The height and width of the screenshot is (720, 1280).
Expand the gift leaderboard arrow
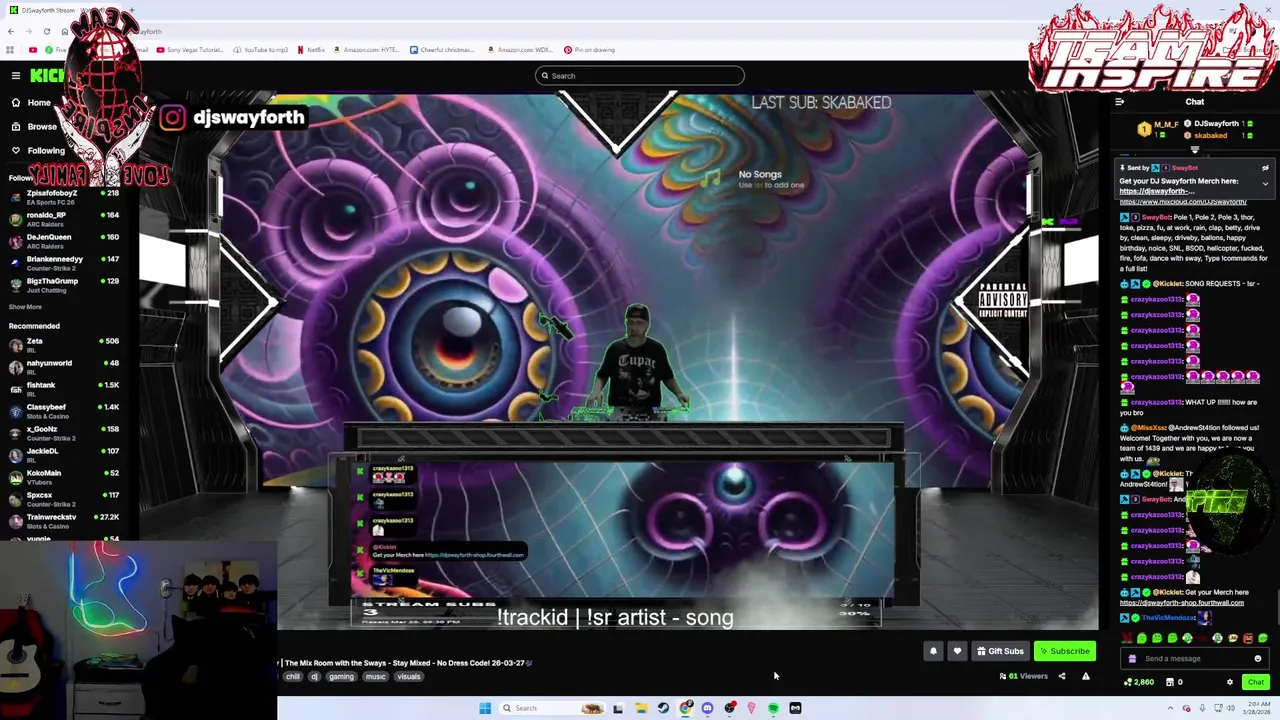click(x=1194, y=150)
